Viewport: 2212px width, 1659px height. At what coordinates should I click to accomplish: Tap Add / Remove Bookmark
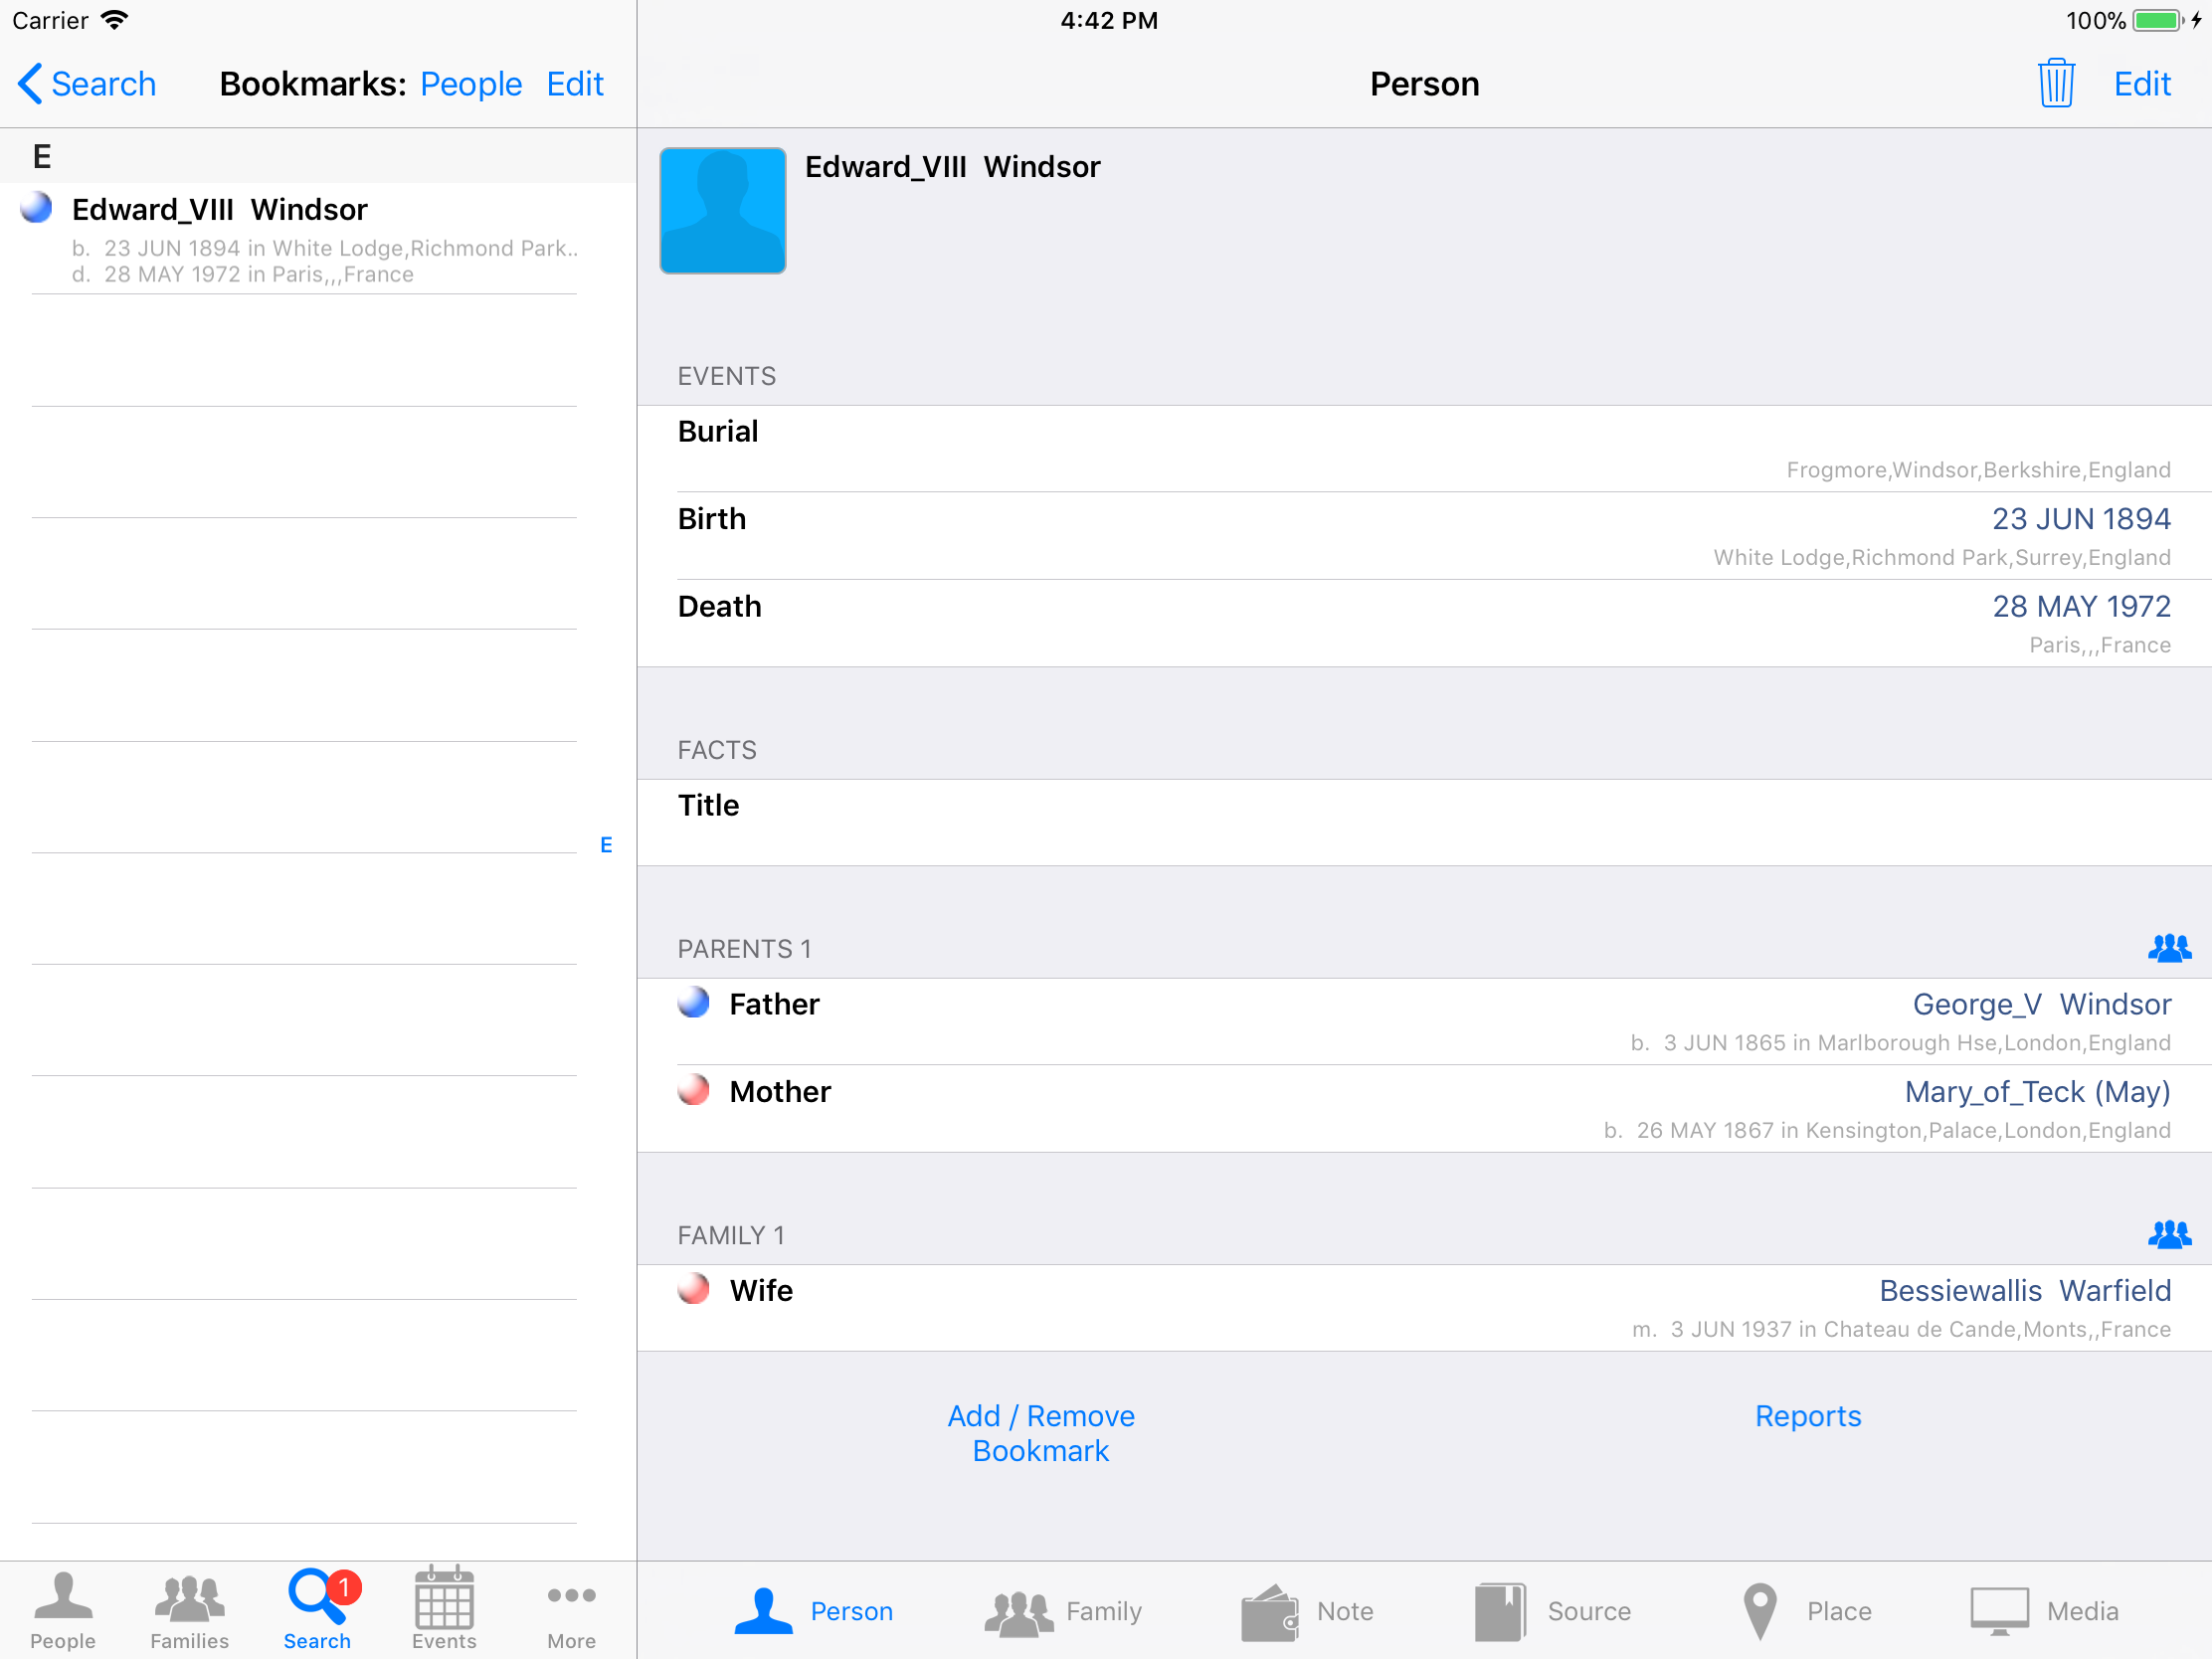click(1040, 1432)
